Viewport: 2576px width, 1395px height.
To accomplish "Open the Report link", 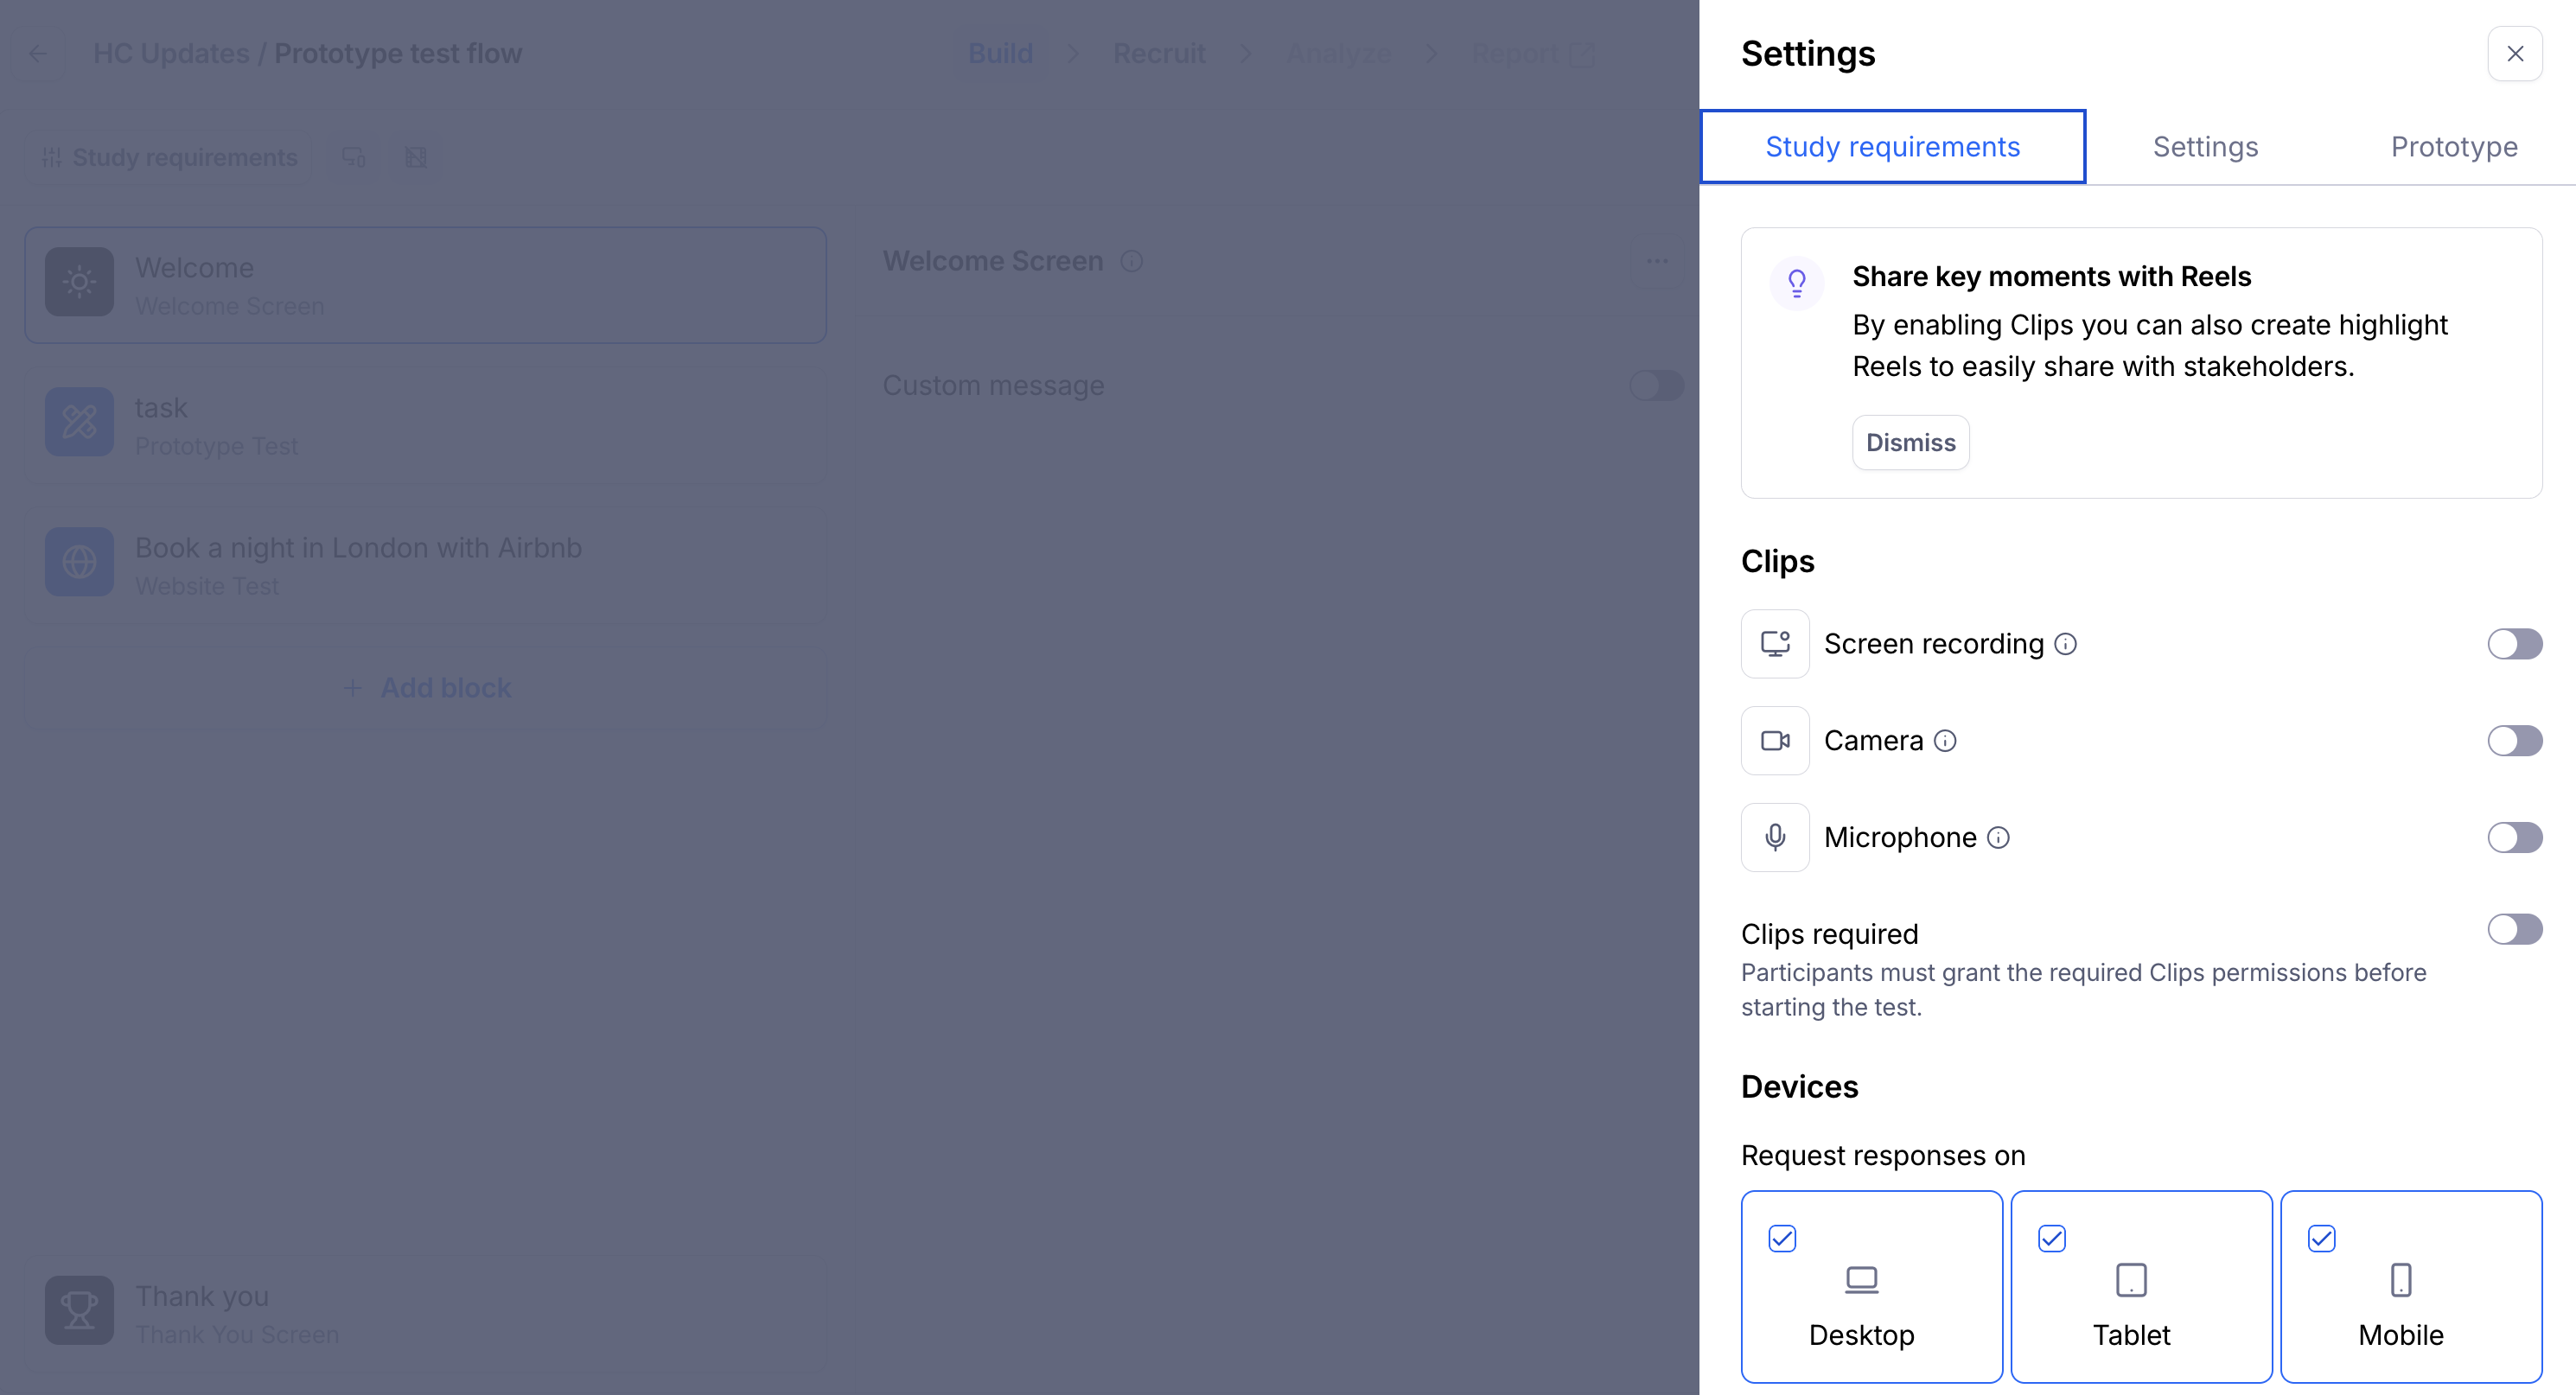I will coord(1533,54).
